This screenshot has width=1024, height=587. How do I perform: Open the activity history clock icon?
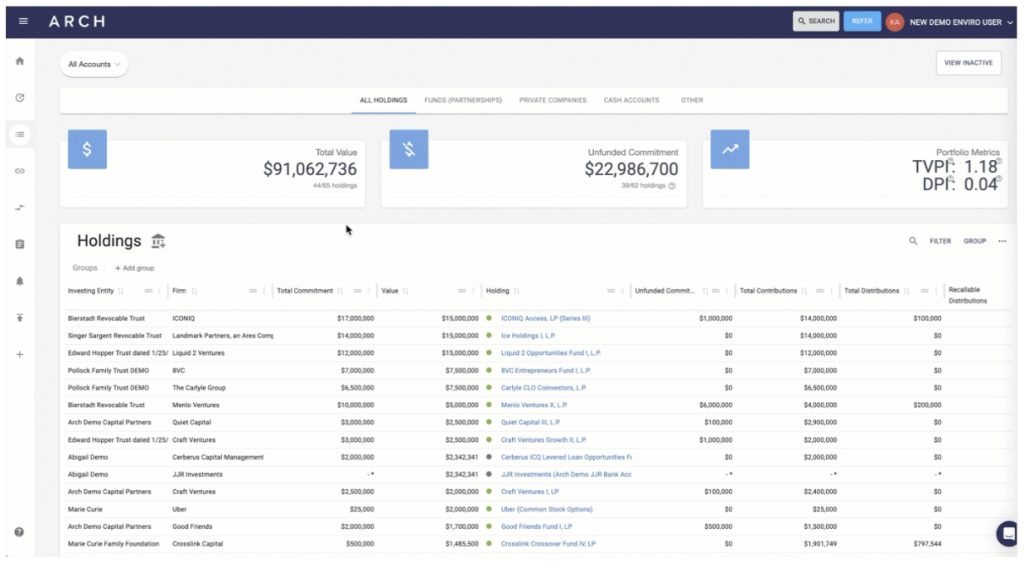point(20,97)
